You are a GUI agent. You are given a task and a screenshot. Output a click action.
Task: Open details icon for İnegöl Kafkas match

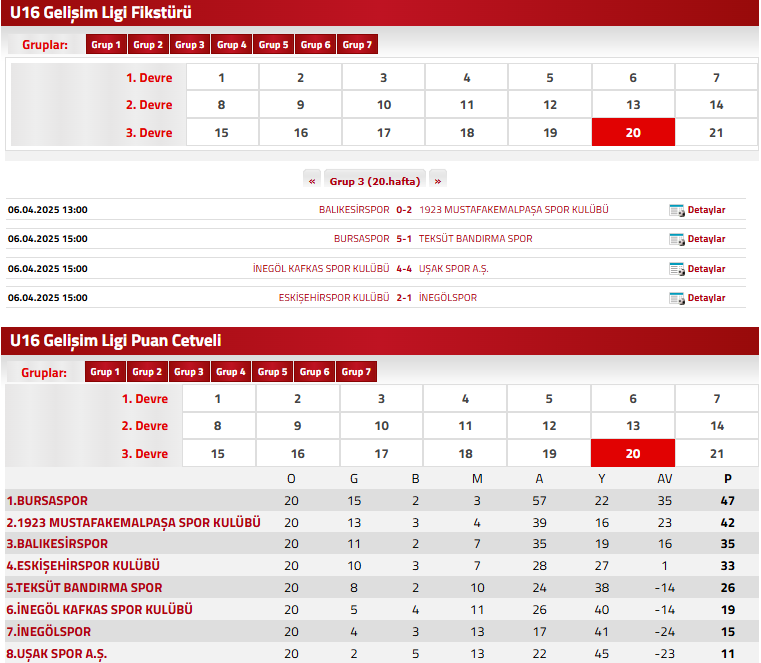click(x=677, y=269)
